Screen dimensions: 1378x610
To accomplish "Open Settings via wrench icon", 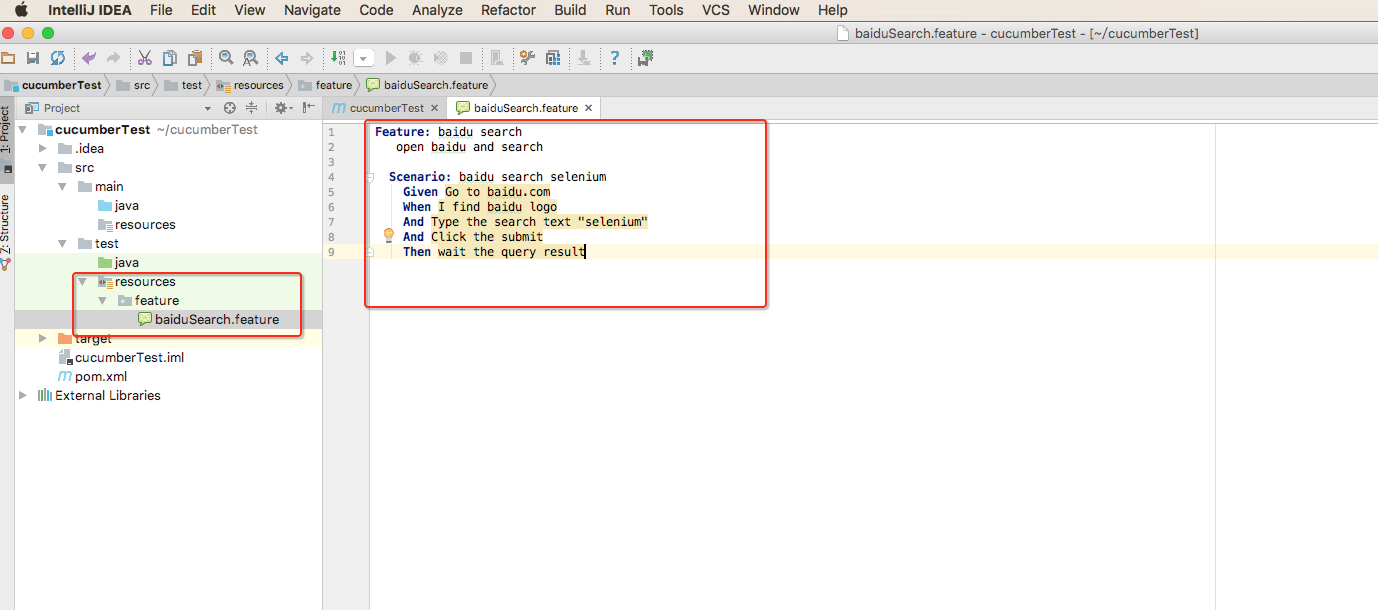I will point(526,58).
